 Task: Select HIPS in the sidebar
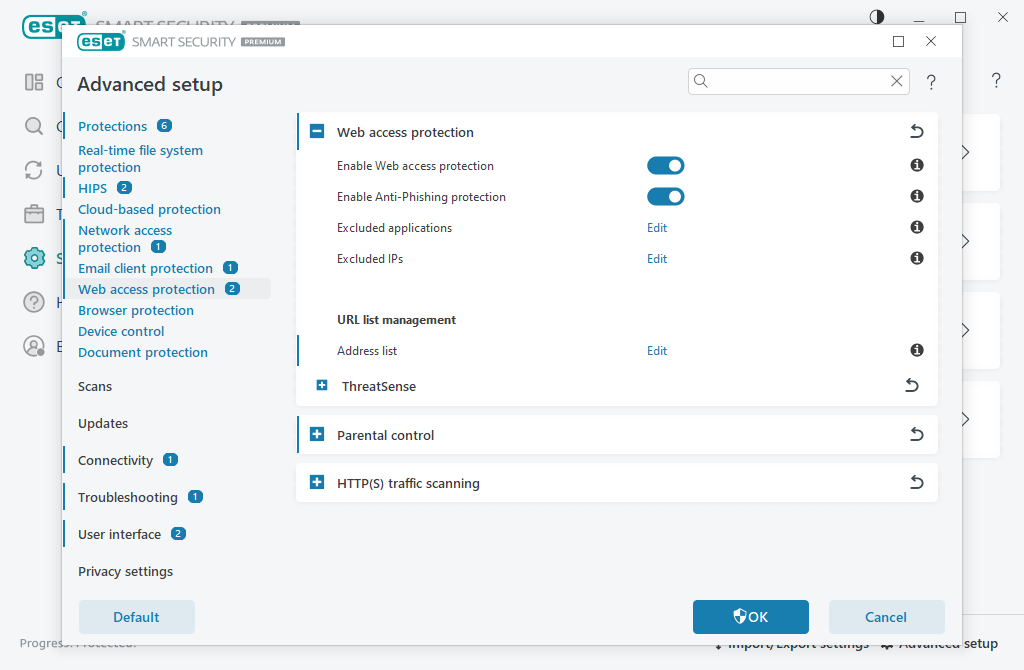click(92, 188)
